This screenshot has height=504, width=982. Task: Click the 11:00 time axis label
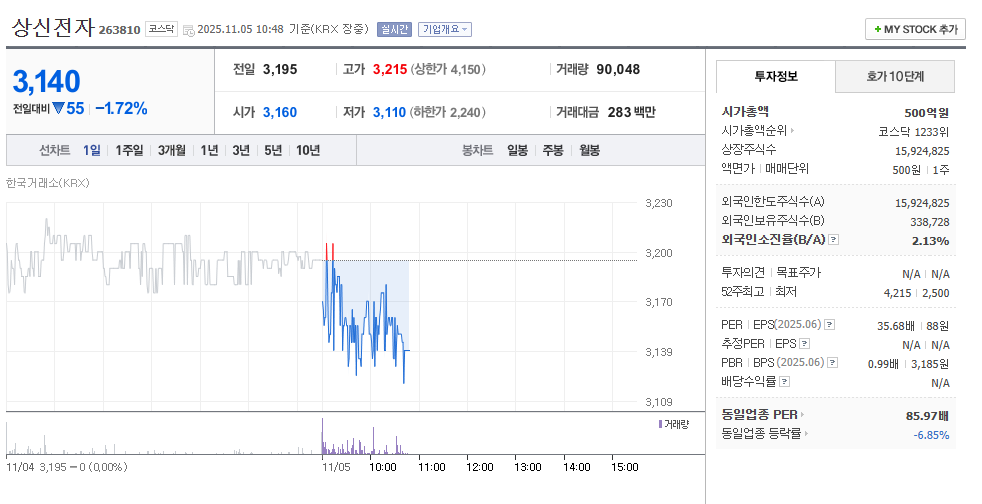point(432,467)
